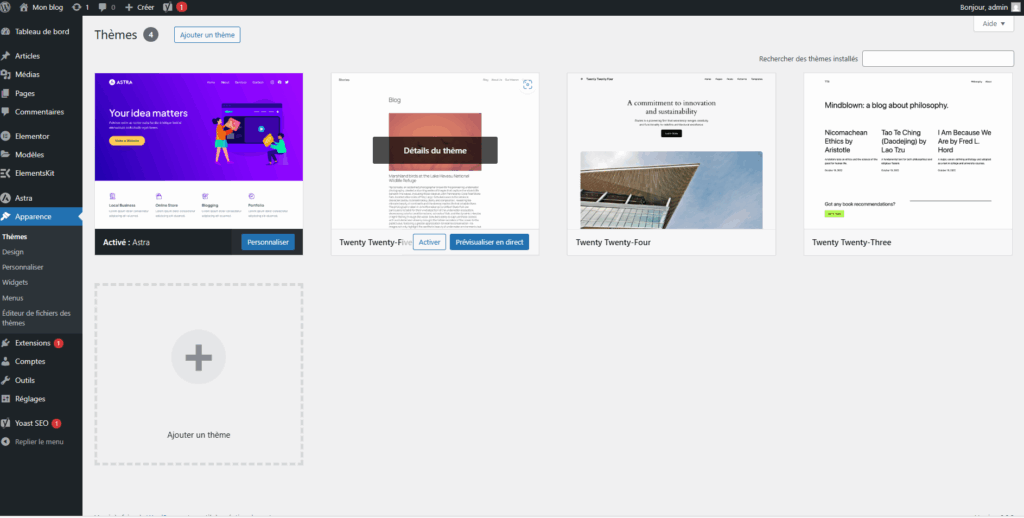Click Prévisualiser en direct button

[x=489, y=242]
